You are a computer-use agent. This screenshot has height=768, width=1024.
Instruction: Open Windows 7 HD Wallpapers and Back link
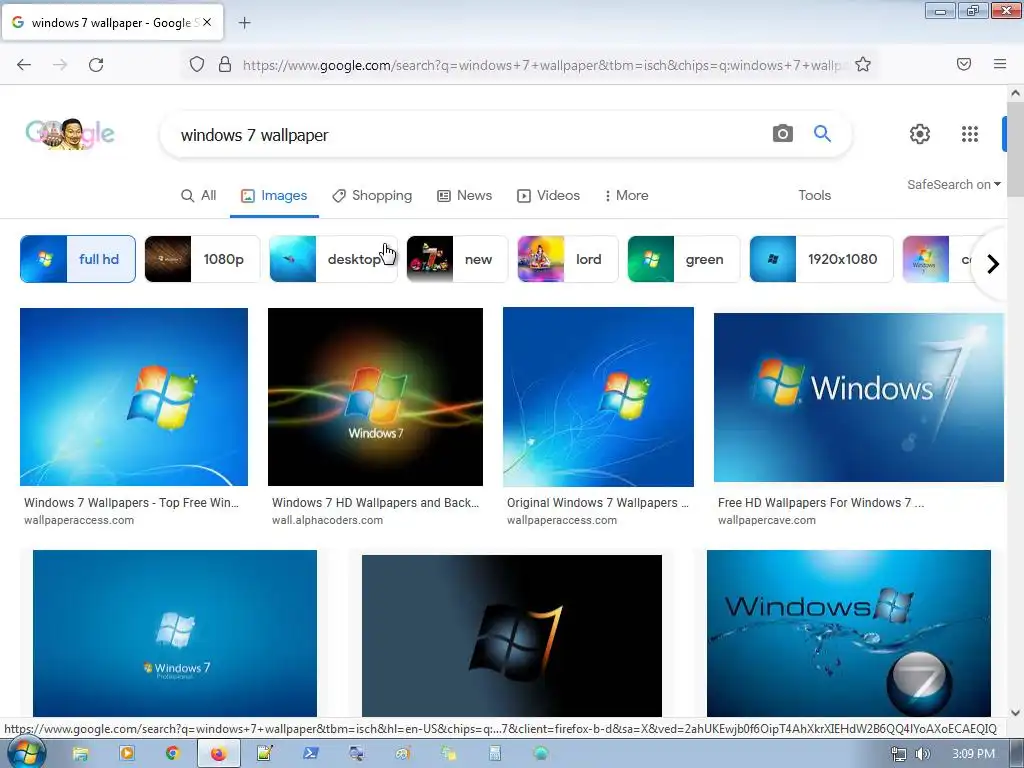point(376,503)
